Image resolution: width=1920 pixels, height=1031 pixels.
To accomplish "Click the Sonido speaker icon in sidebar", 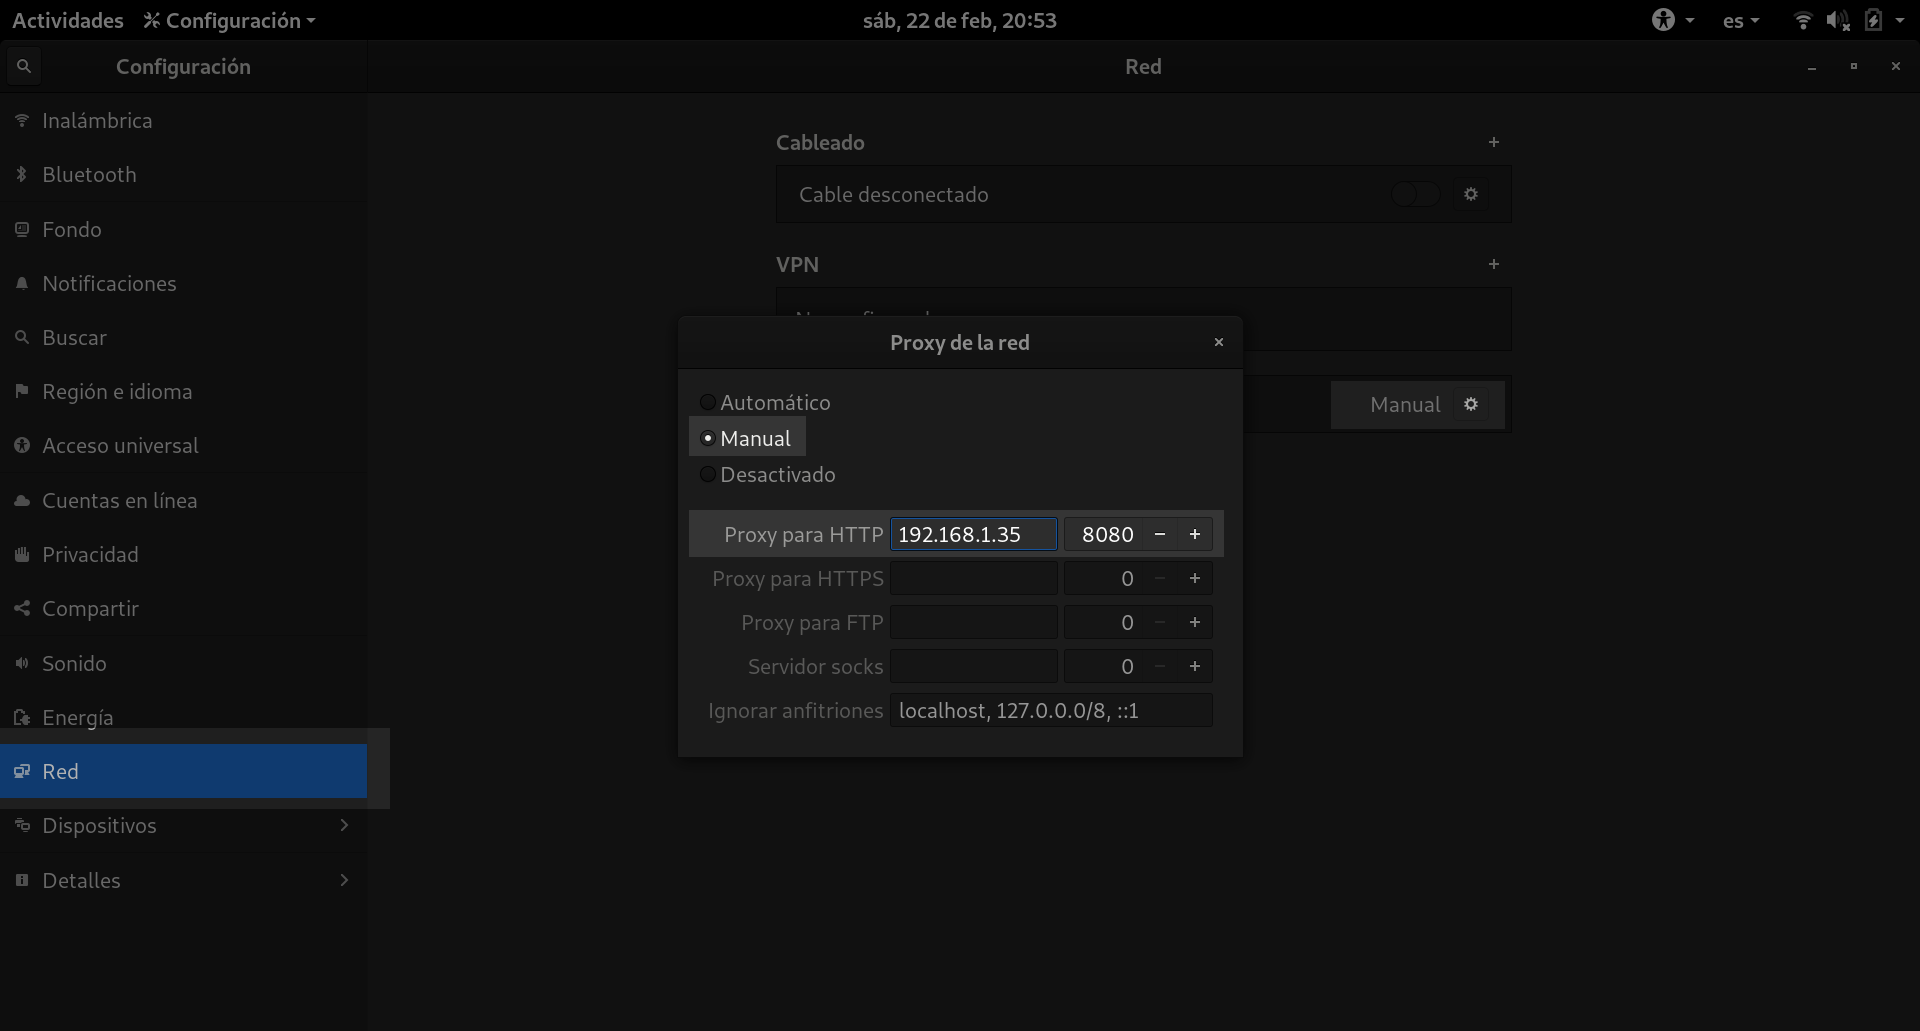I will 22,664.
